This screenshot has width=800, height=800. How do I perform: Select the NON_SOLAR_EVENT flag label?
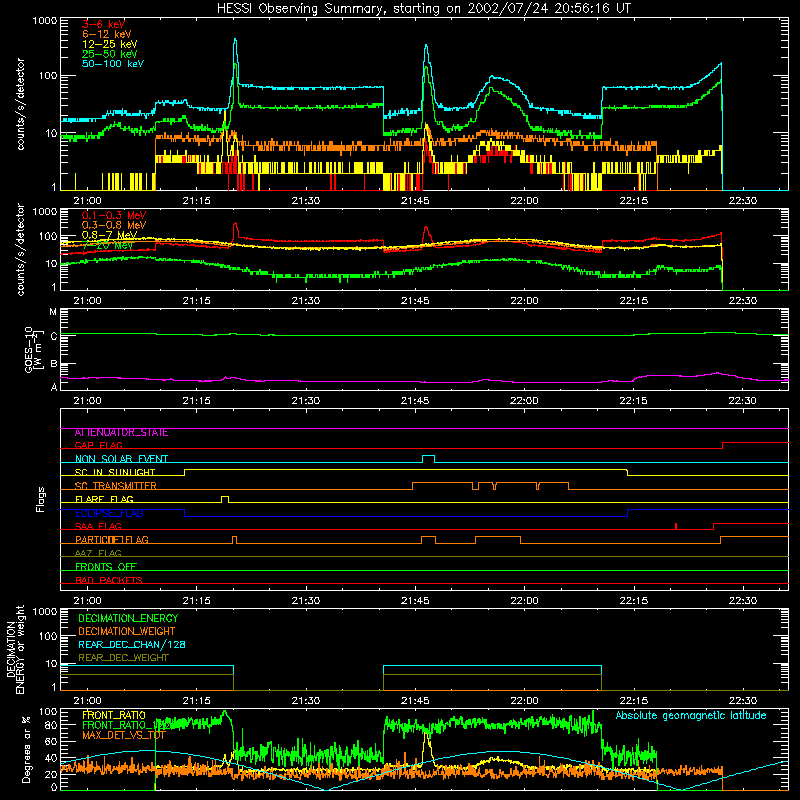pos(121,459)
